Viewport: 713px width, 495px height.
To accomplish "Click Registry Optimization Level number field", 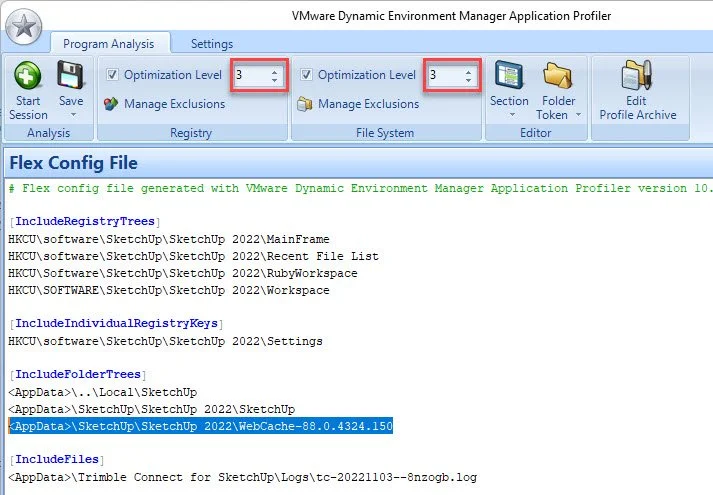I will pyautogui.click(x=251, y=75).
